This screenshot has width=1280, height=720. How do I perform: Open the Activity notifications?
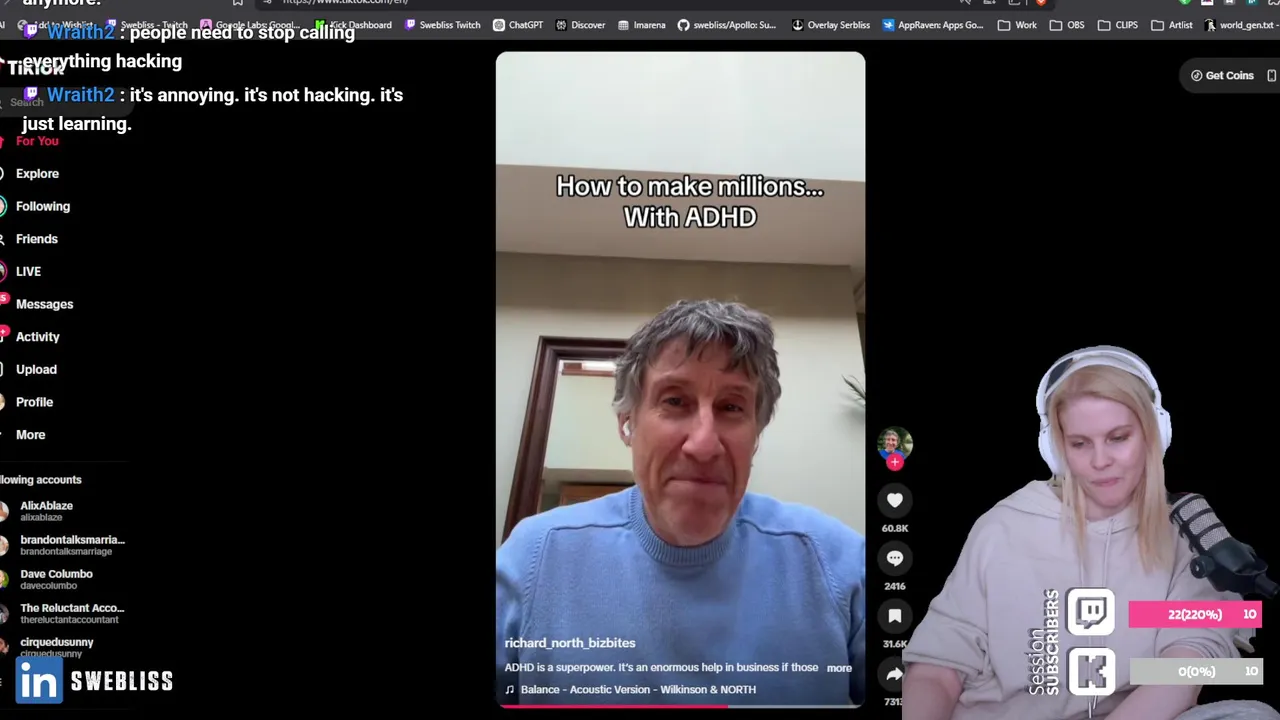coord(37,337)
